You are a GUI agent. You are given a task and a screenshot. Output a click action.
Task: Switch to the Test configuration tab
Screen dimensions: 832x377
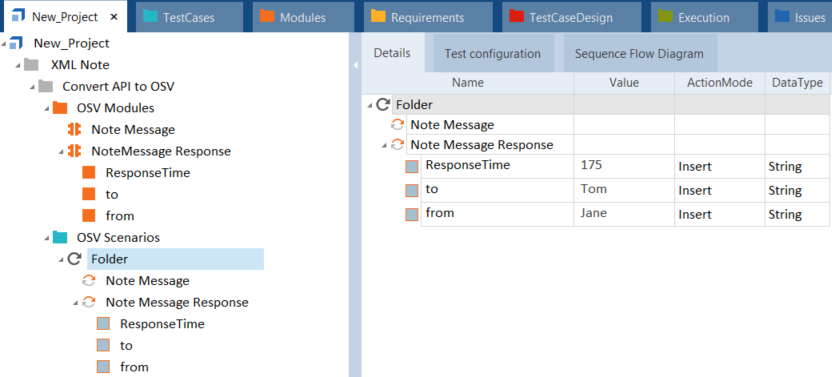[492, 54]
